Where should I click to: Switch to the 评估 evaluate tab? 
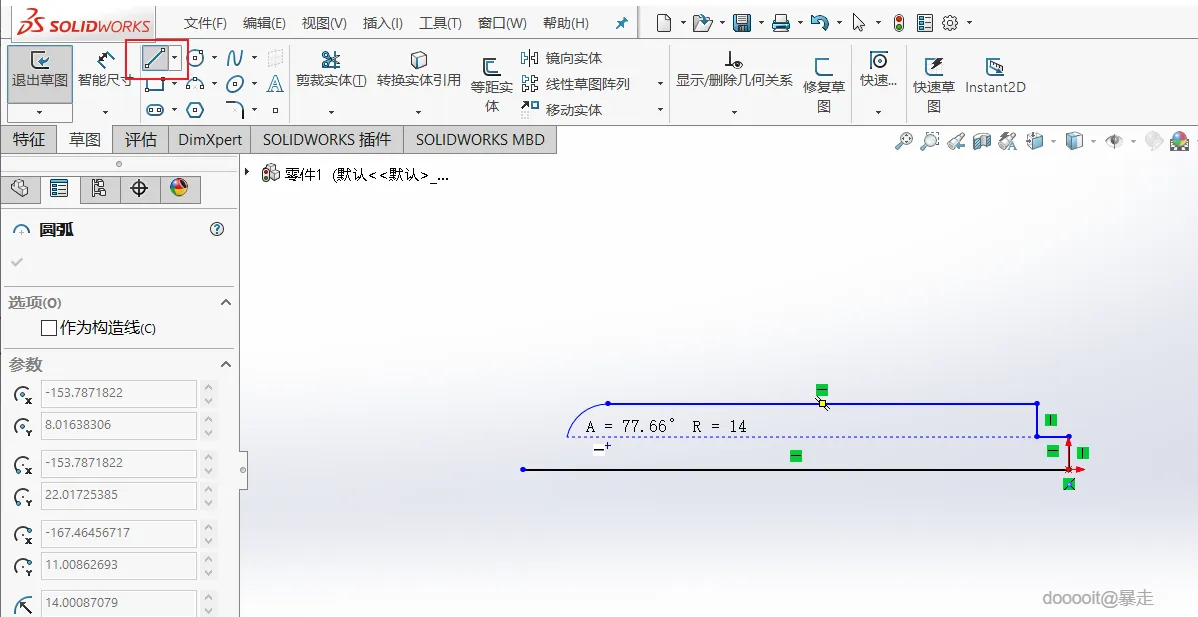click(x=141, y=140)
